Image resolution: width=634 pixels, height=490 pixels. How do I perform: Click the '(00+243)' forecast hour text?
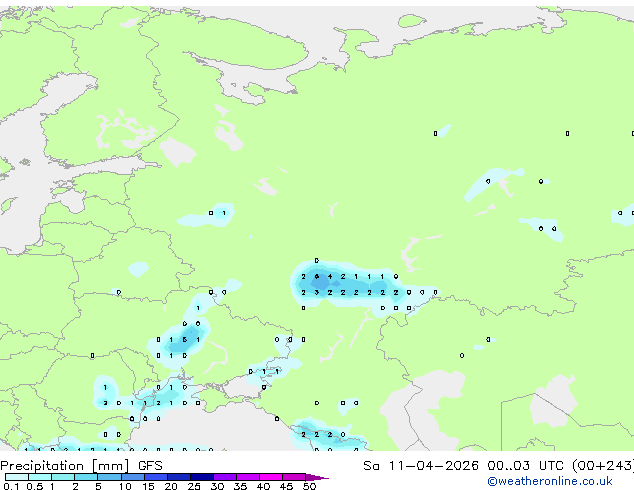[x=602, y=465]
